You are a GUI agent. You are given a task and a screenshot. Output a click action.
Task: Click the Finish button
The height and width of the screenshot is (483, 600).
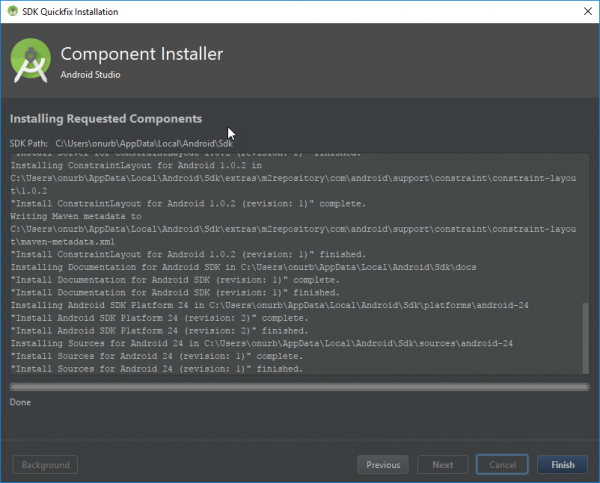562,465
